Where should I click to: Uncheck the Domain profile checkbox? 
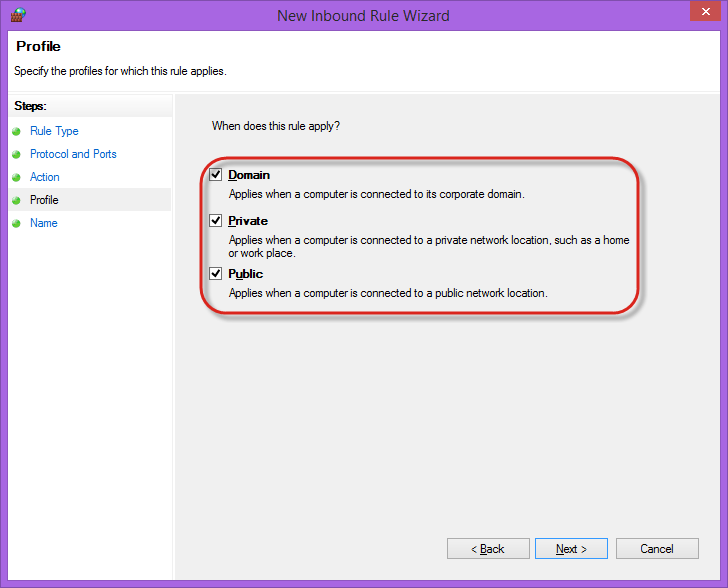(x=216, y=175)
